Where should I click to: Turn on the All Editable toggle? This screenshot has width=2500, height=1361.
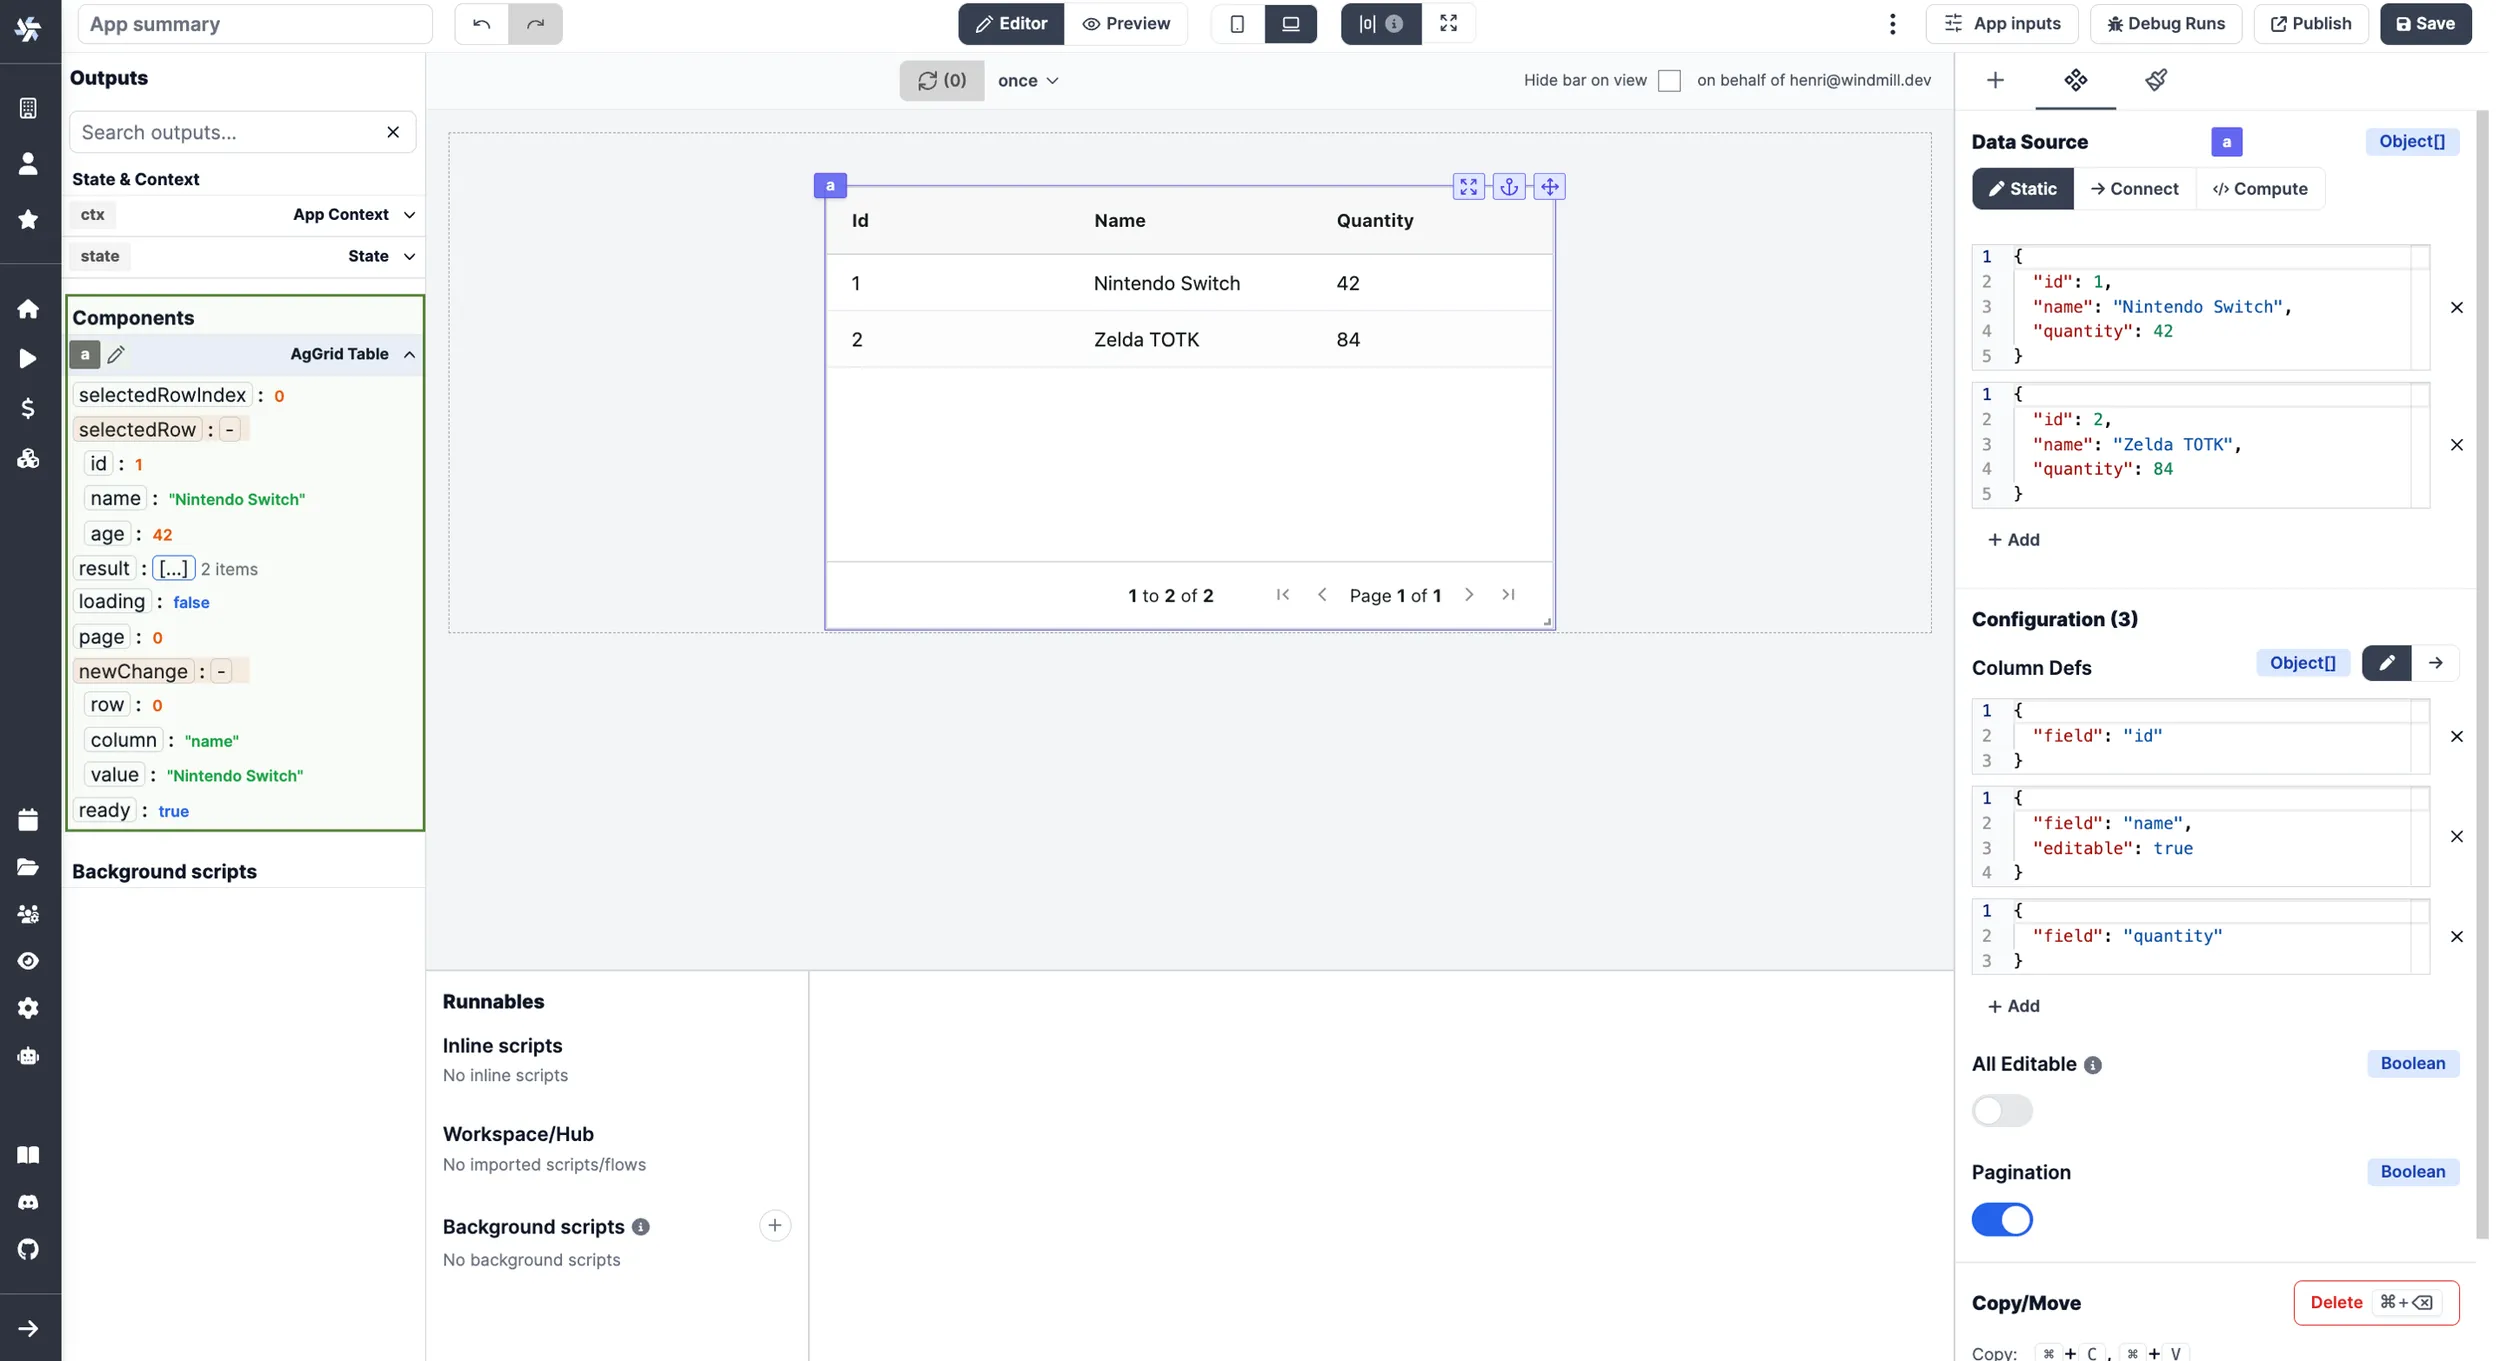2003,1110
